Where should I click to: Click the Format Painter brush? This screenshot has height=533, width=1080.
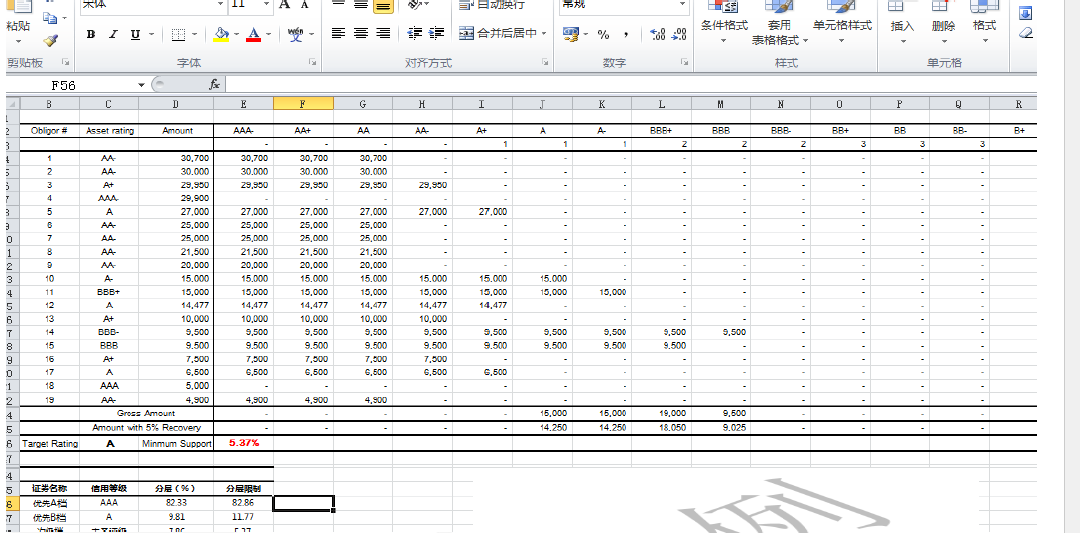(50, 41)
